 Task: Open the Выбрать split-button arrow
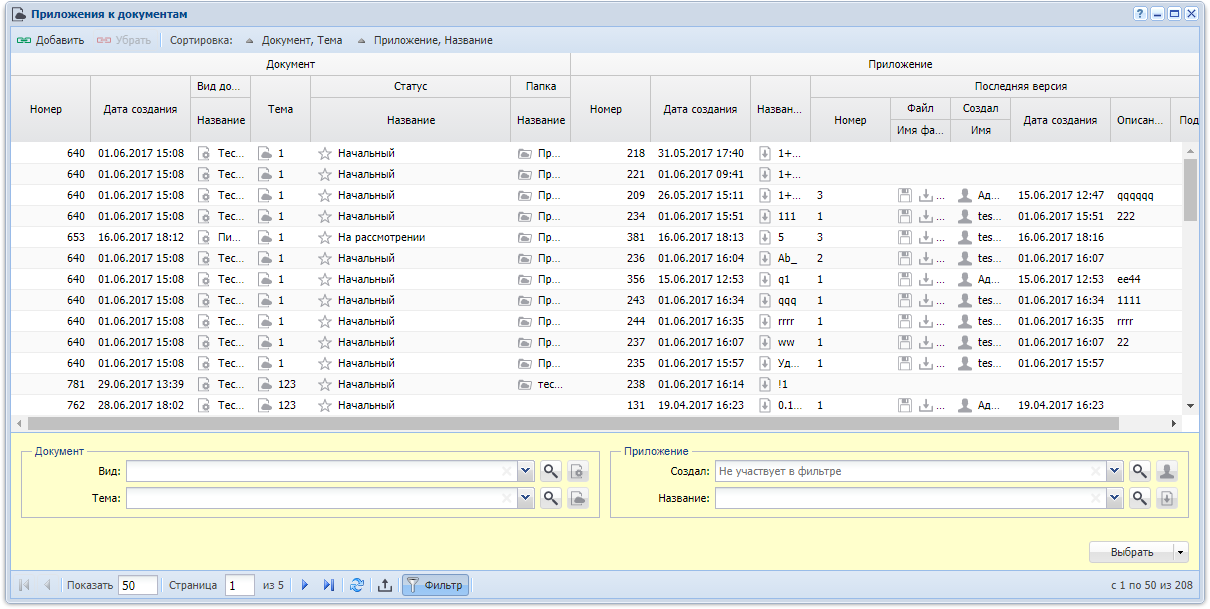click(x=1181, y=552)
